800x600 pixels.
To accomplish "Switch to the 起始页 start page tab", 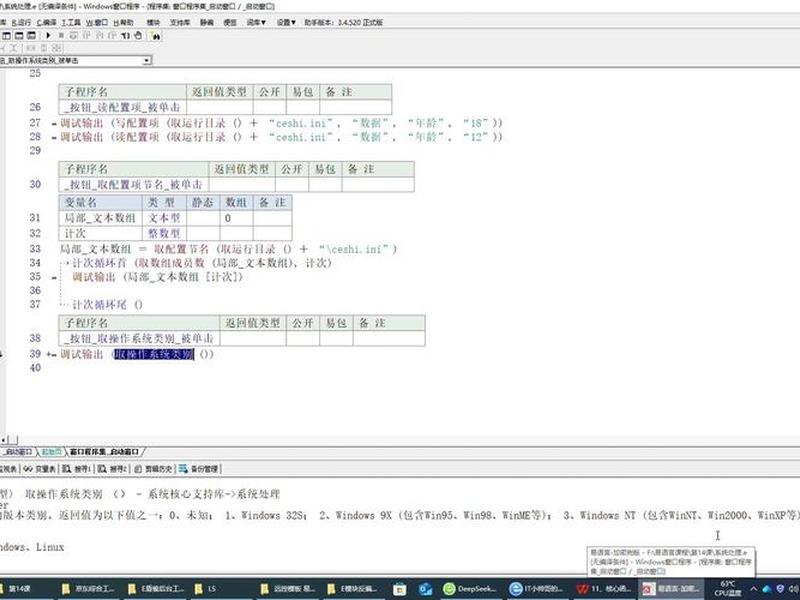I will tap(52, 452).
